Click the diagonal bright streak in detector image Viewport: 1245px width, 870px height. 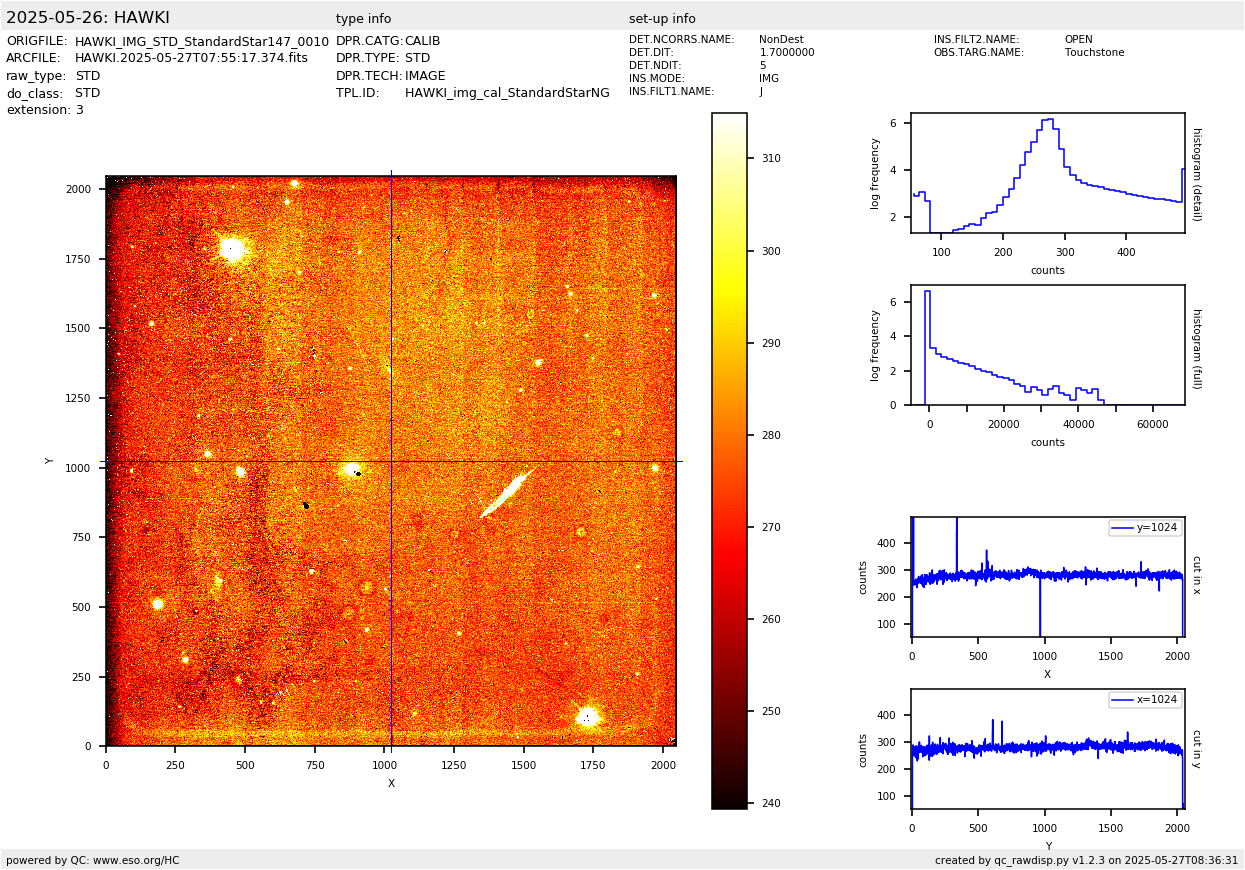click(509, 491)
